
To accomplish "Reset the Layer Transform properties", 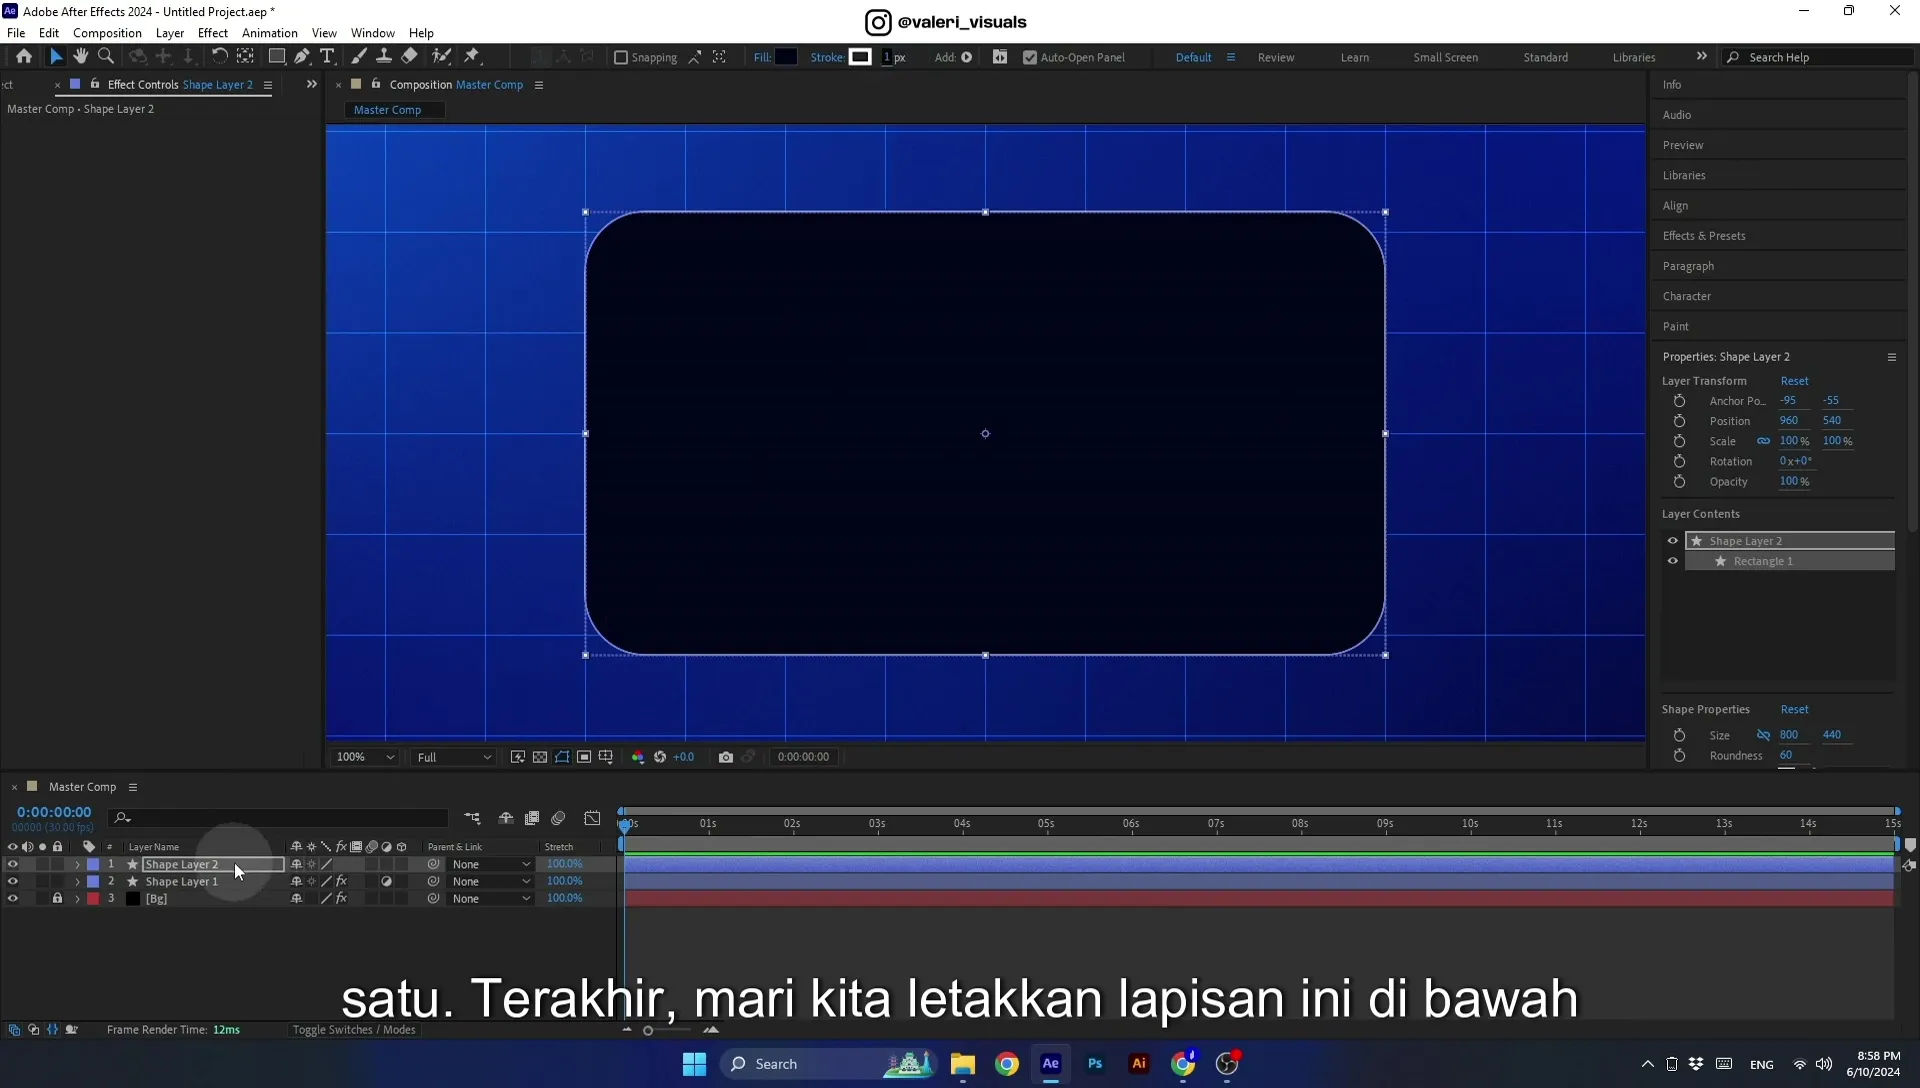I will point(1794,381).
